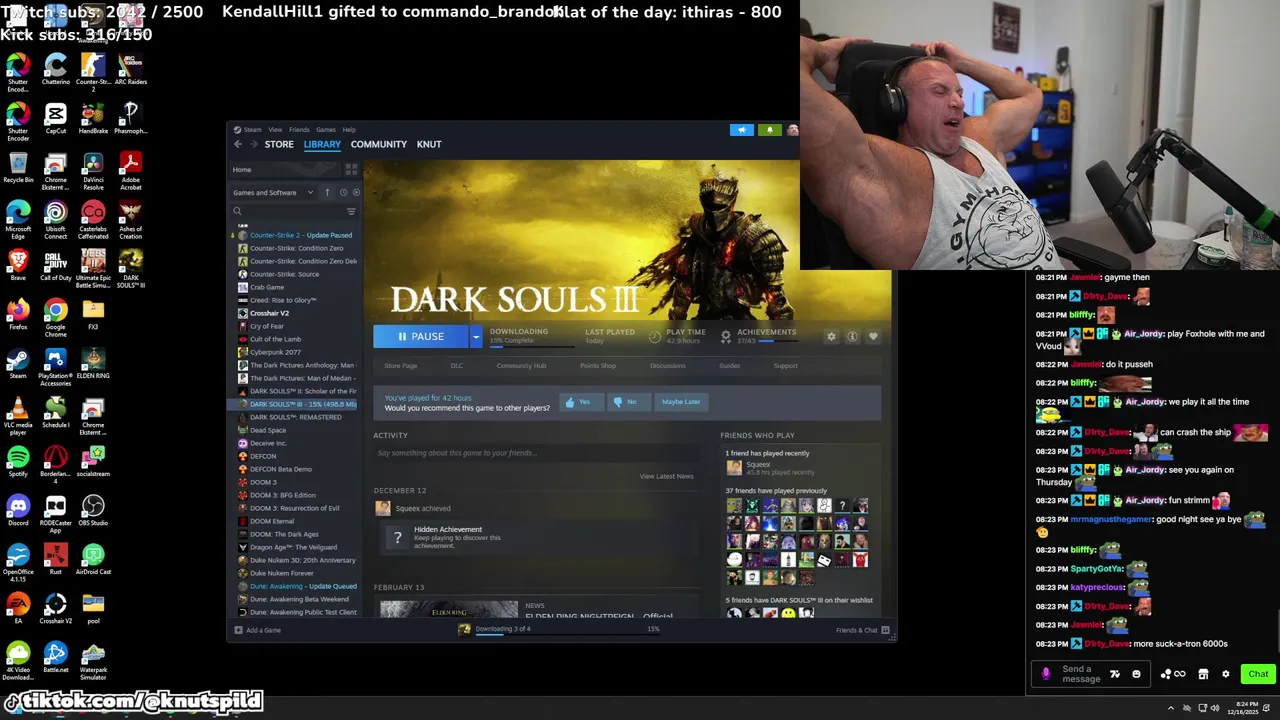Toggle collections grid view in library

pos(351,170)
